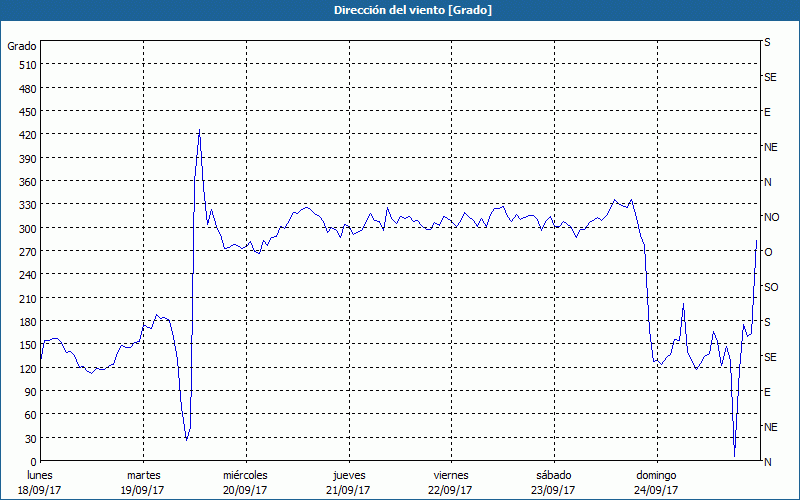Select the 'miércoles' day label
This screenshot has width=800, height=500.
tap(245, 475)
